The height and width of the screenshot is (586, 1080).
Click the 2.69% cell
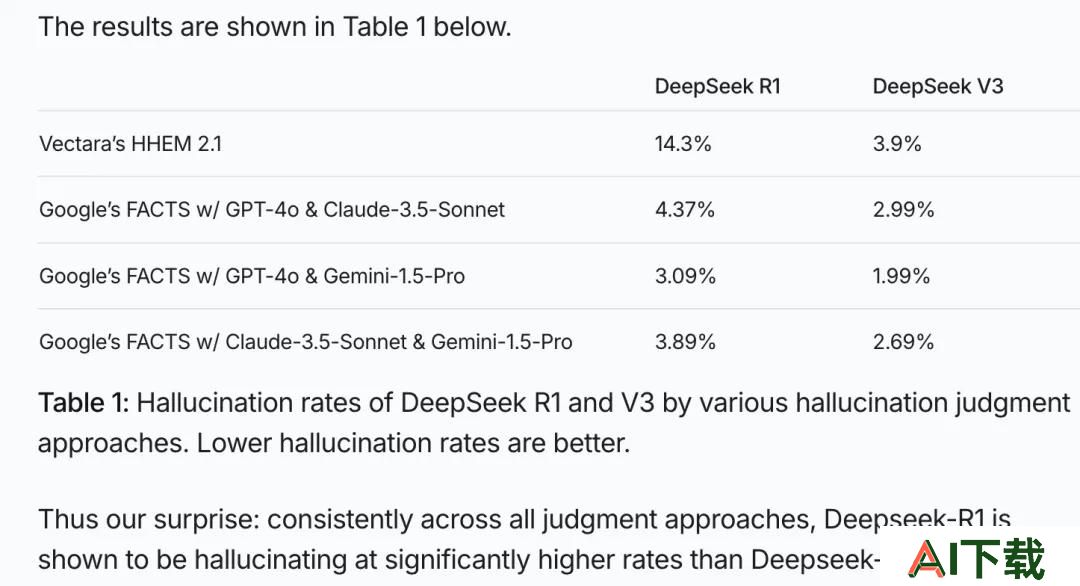(903, 342)
